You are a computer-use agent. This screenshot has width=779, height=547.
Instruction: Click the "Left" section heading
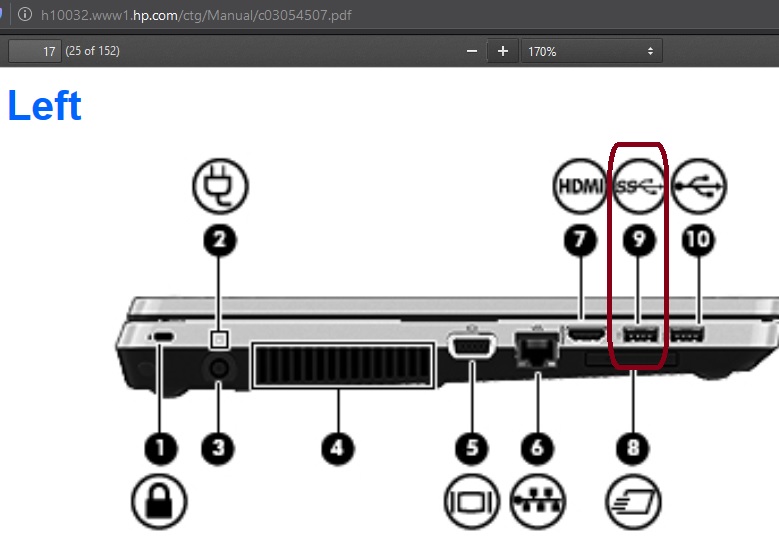[45, 105]
